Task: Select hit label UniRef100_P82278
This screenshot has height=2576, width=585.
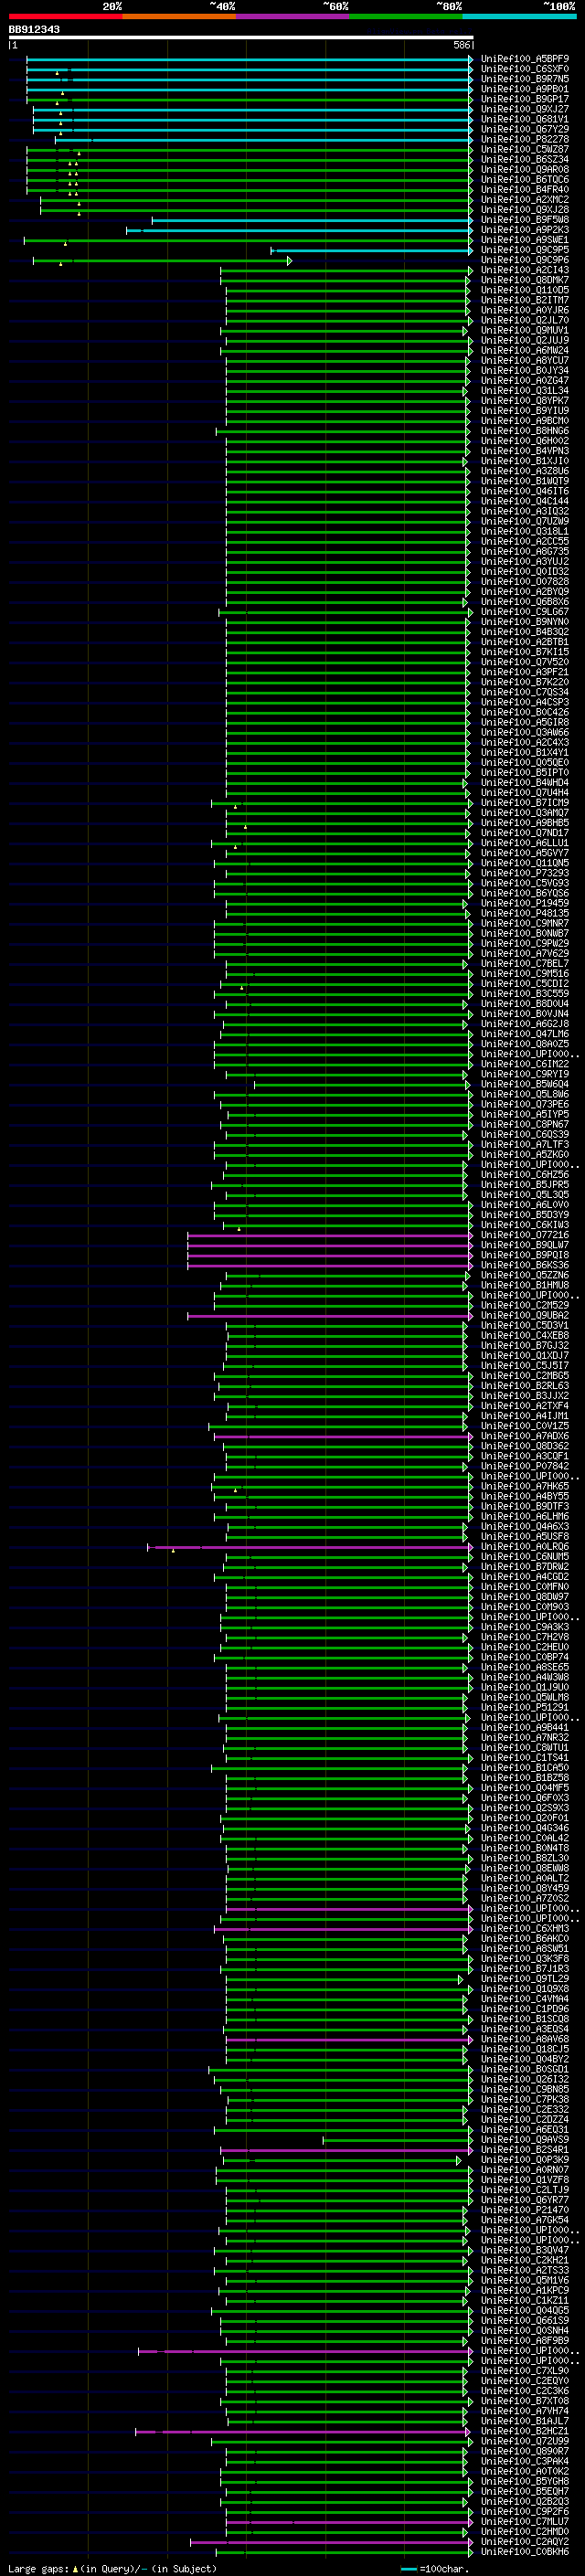Action: 525,140
